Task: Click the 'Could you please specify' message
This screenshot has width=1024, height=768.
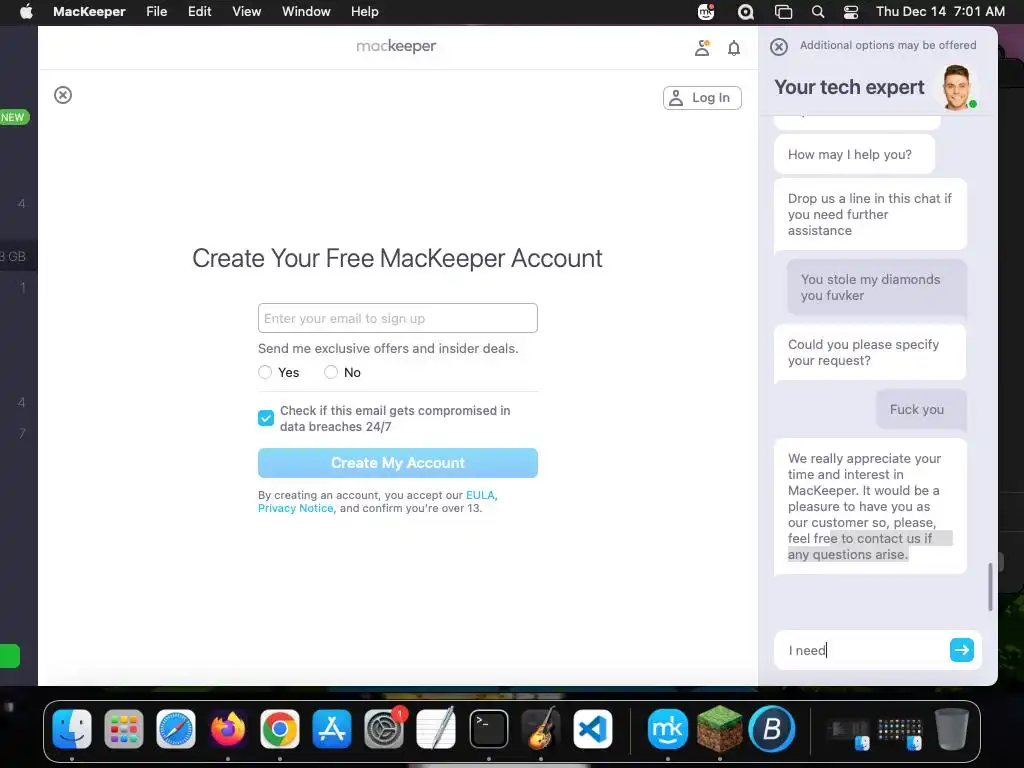Action: click(870, 353)
